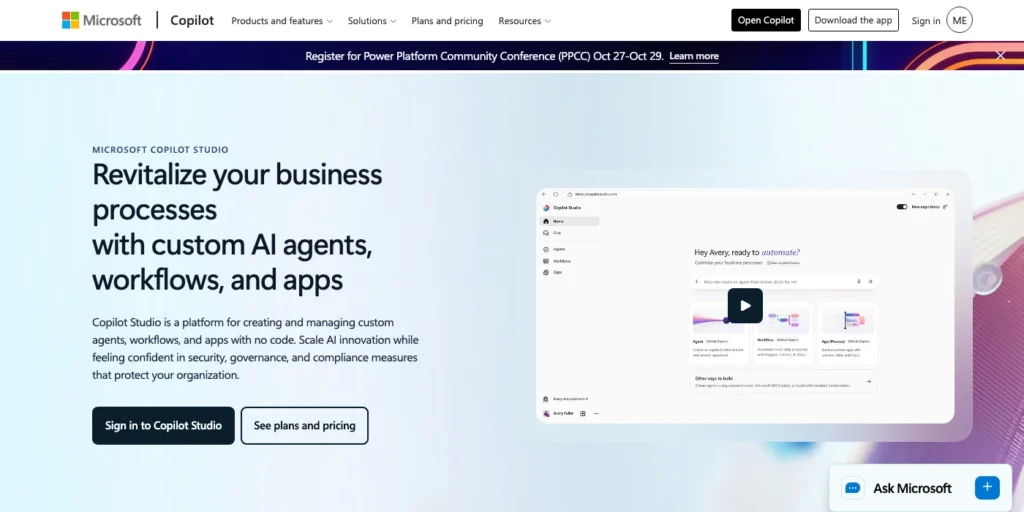
Task: Click microphone icon in preview prompt box
Action: click(859, 281)
